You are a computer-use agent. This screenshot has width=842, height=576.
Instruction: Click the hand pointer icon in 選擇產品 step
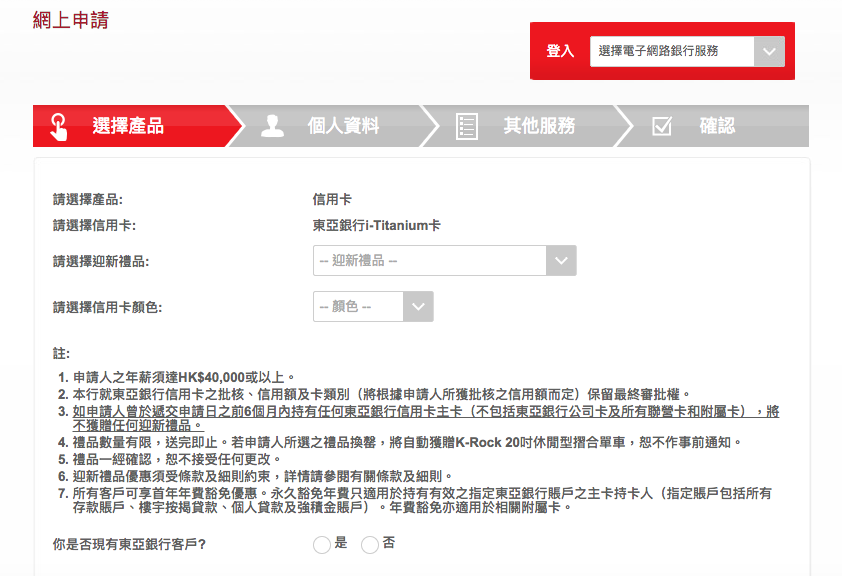point(58,126)
